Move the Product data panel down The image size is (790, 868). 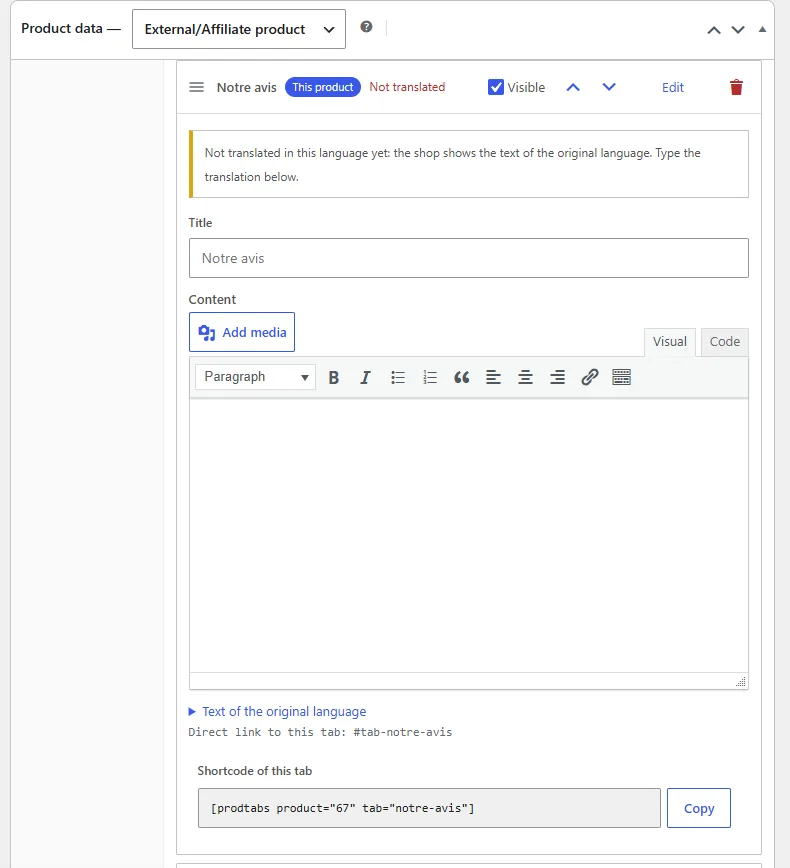pos(738,30)
